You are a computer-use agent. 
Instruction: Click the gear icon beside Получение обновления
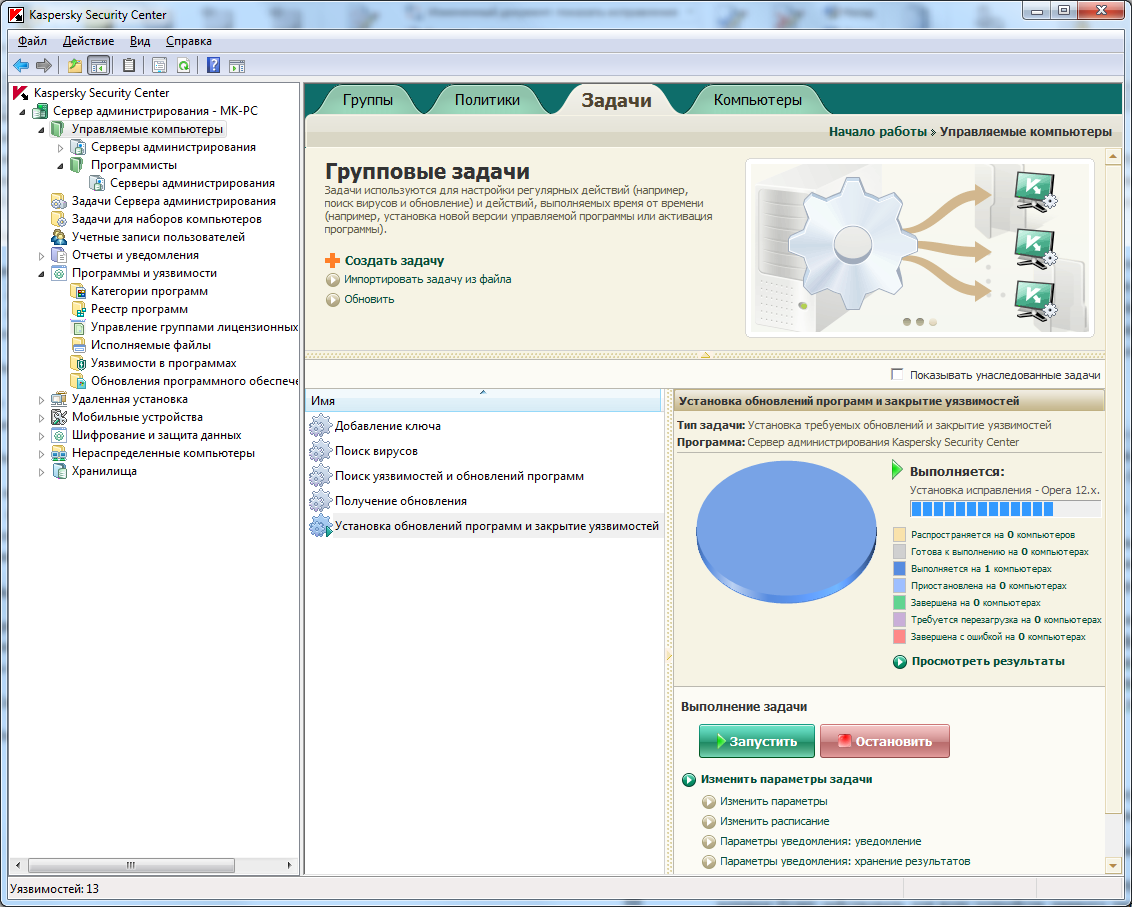320,501
